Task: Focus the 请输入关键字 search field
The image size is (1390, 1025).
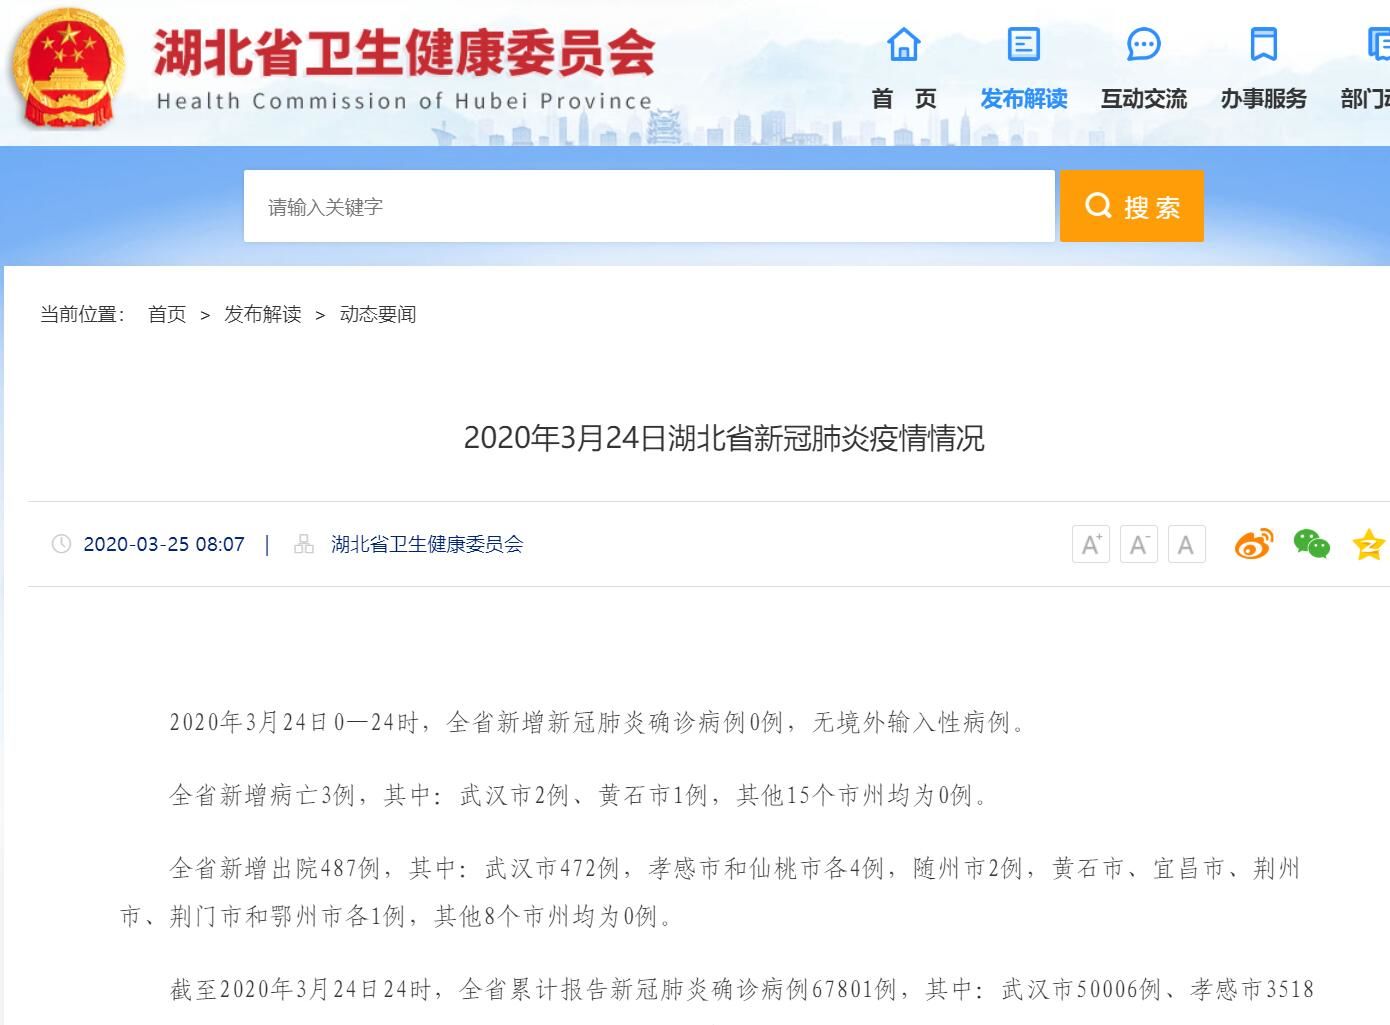Action: pyautogui.click(x=648, y=207)
